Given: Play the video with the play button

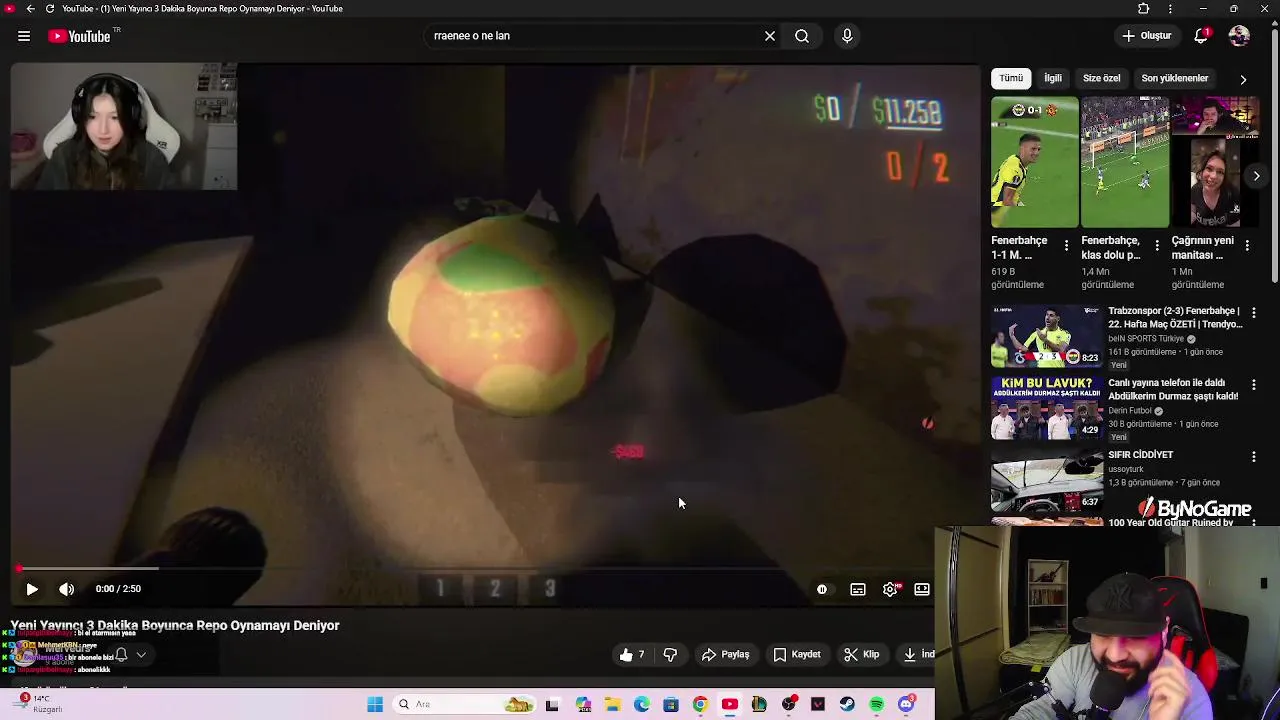Looking at the screenshot, I should click(x=31, y=589).
